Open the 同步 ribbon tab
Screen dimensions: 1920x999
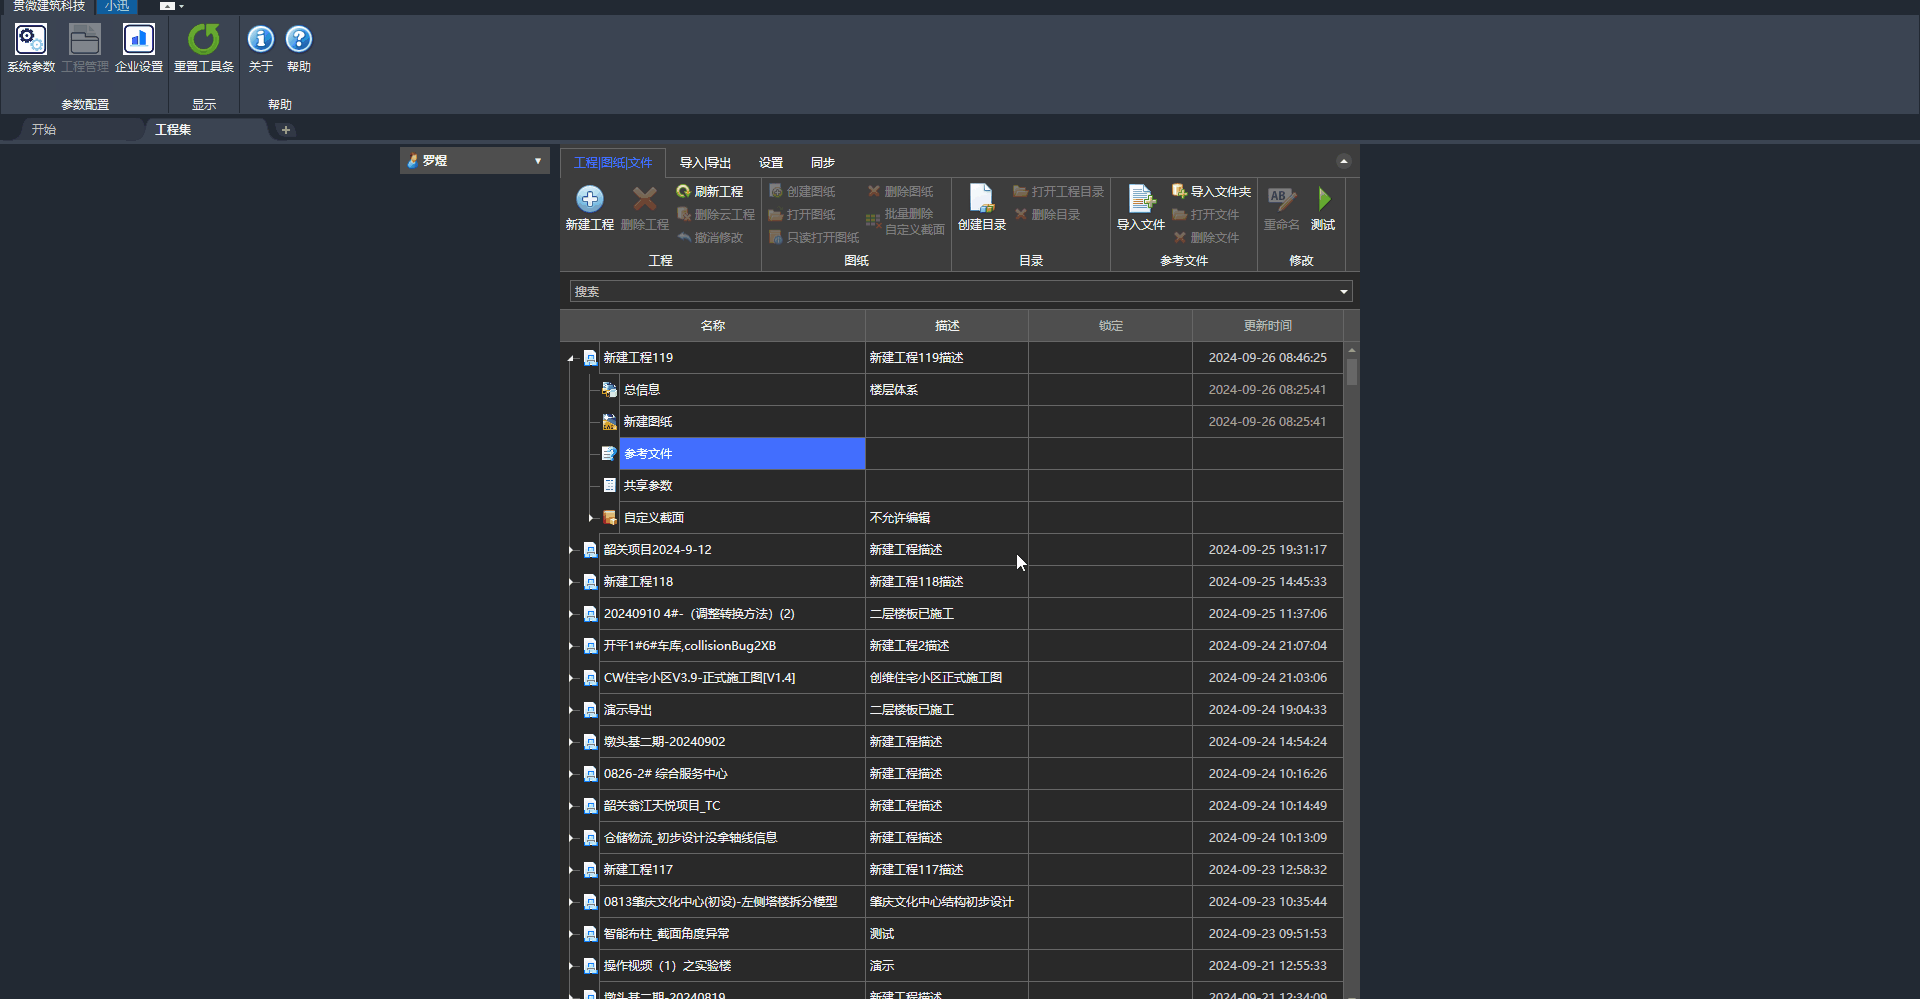click(x=822, y=163)
